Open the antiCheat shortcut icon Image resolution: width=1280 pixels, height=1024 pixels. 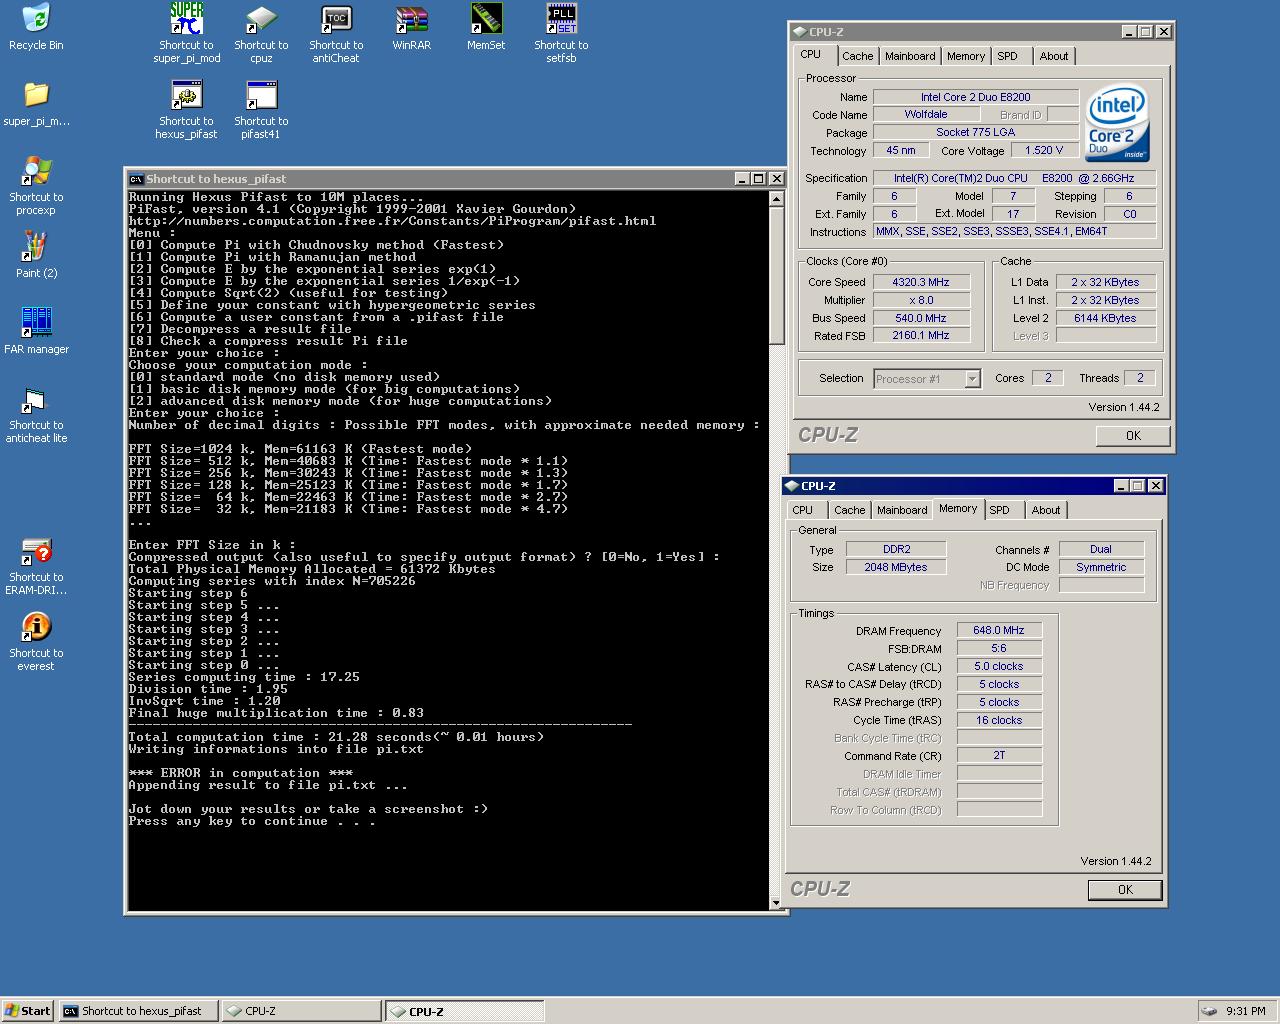coord(336,18)
